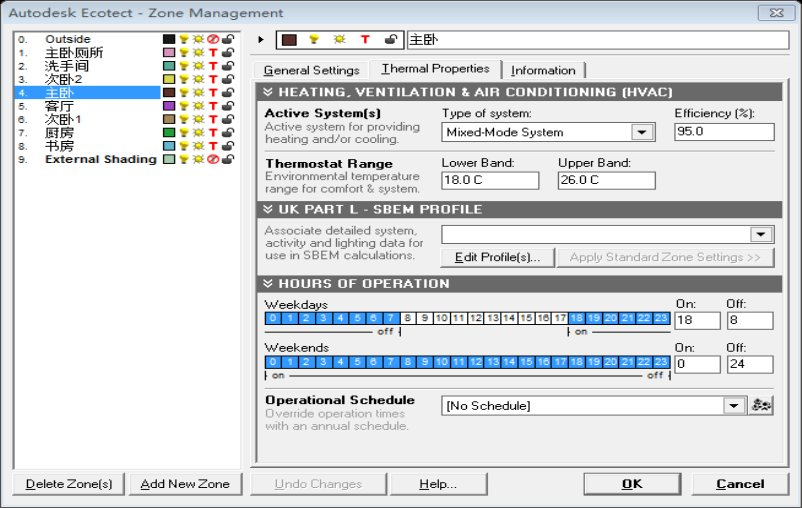The image size is (802, 508).
Task: Toggle the sun icon for 次卧2 zone
Action: [198, 79]
